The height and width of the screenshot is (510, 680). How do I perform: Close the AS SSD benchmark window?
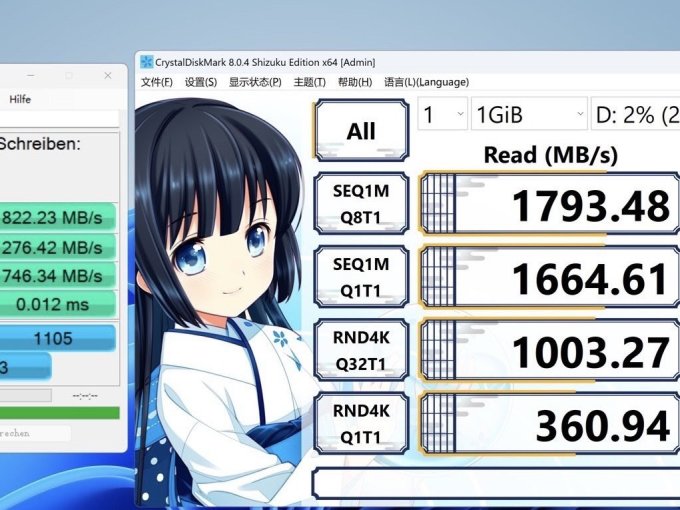(x=108, y=76)
